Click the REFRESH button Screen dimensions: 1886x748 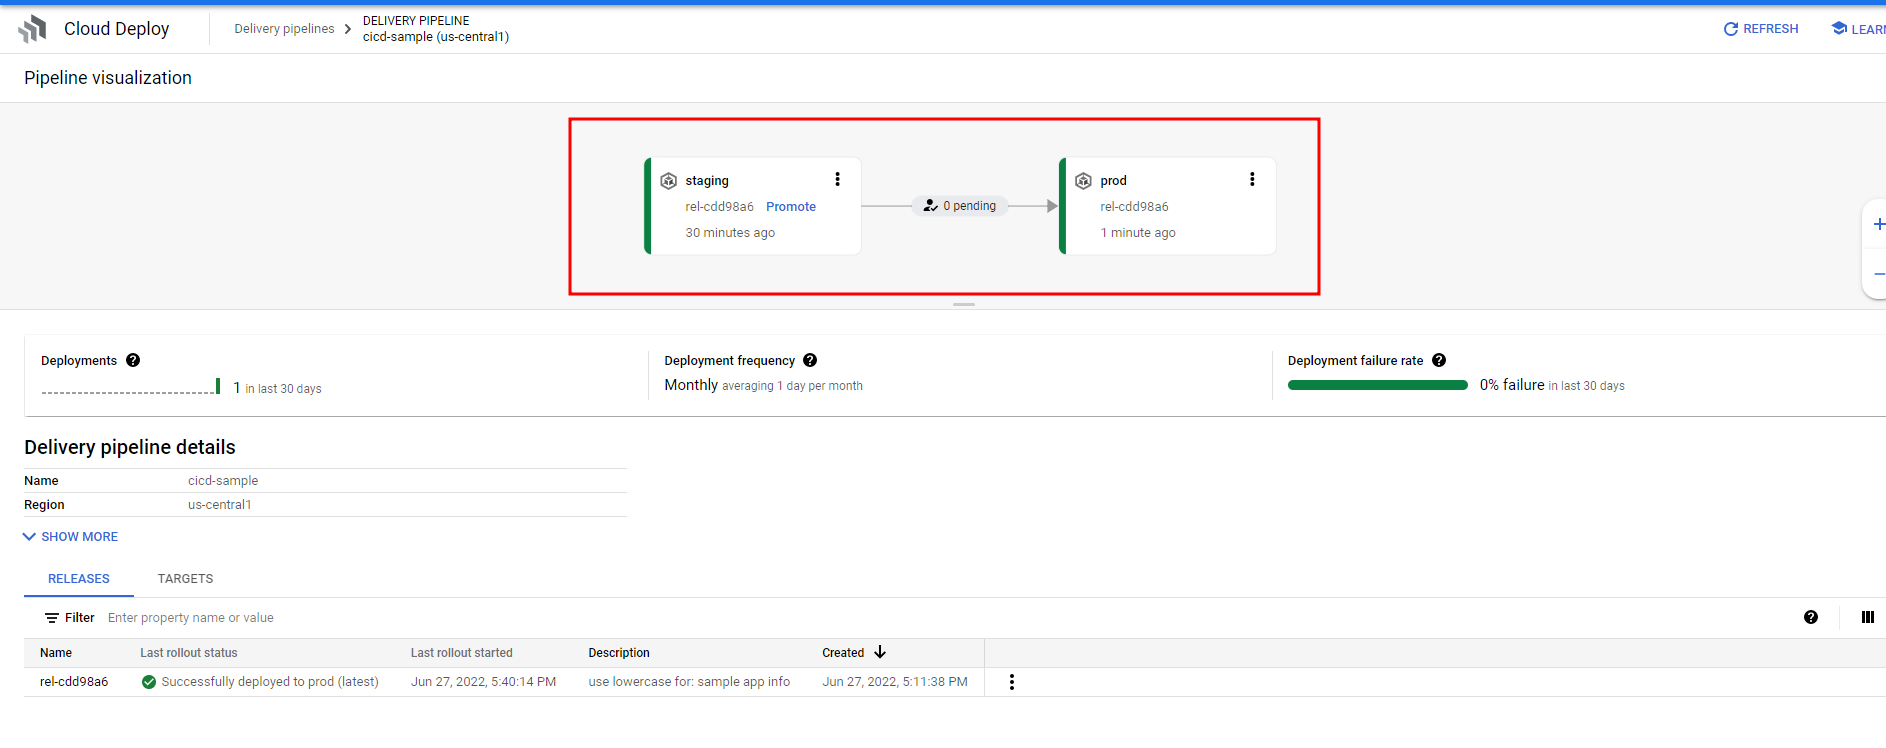click(1761, 29)
